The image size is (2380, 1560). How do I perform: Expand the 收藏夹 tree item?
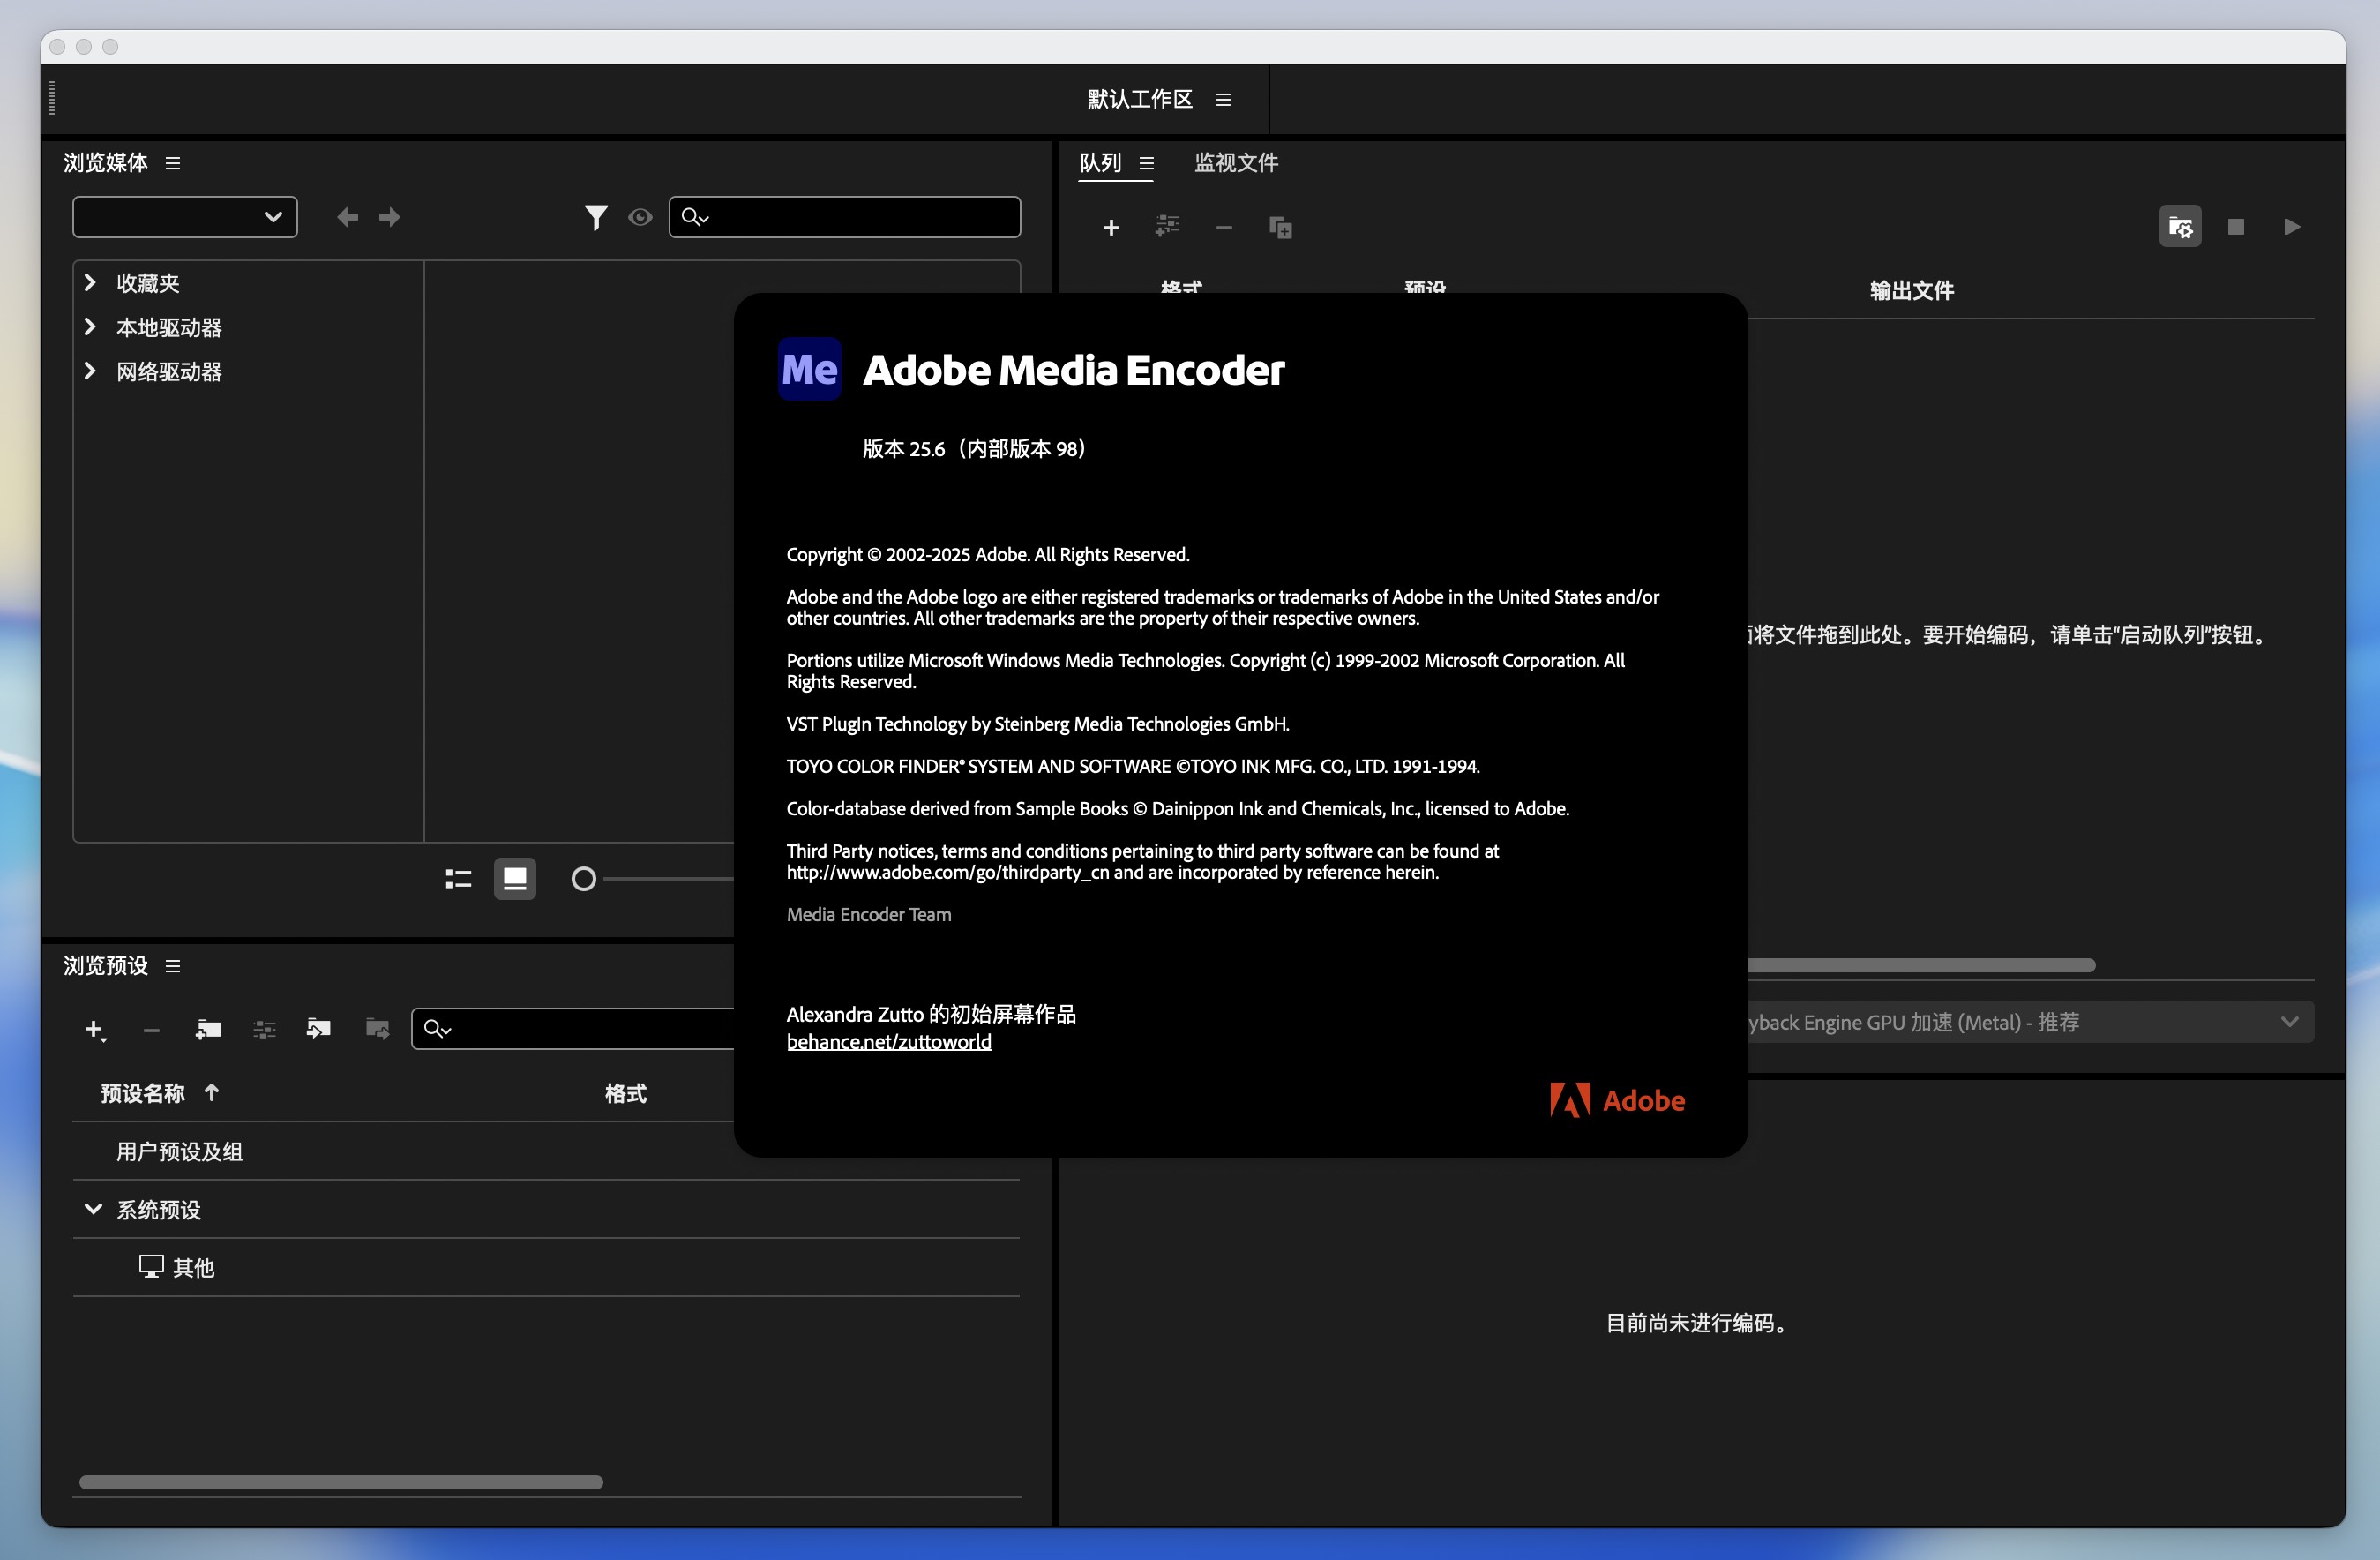pyautogui.click(x=89, y=283)
